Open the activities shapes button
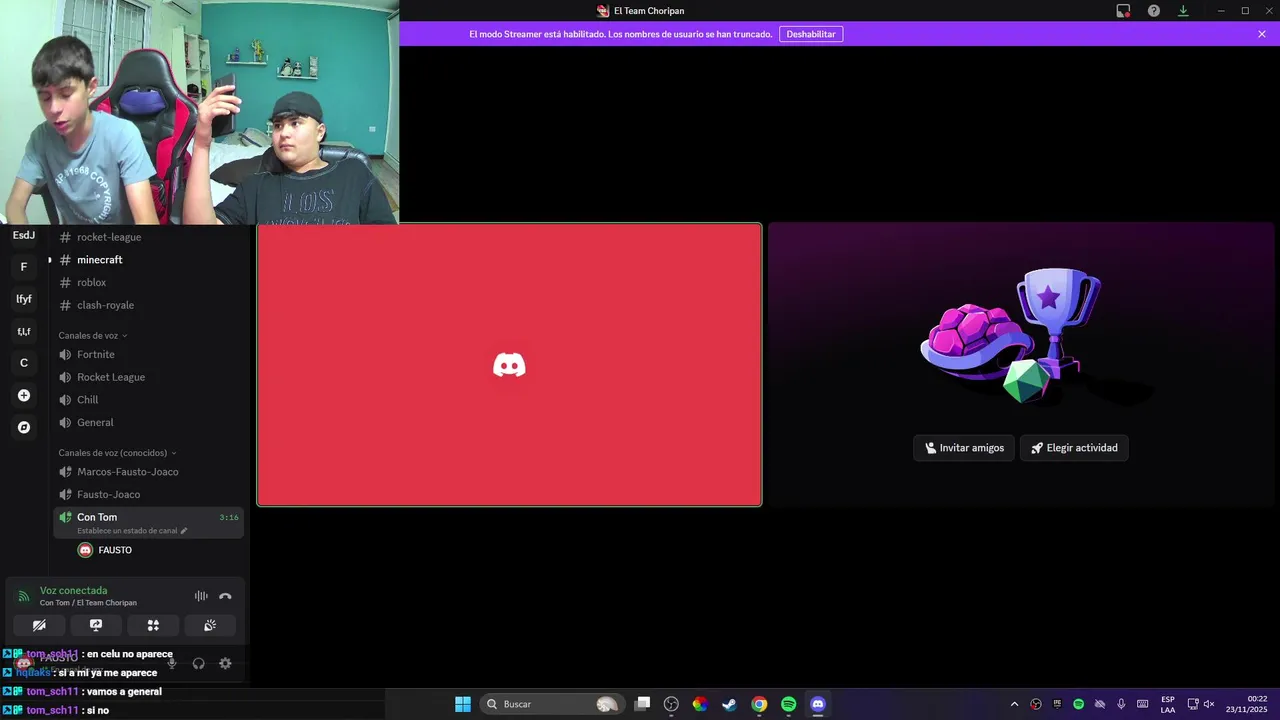This screenshot has width=1280, height=720. coord(153,625)
